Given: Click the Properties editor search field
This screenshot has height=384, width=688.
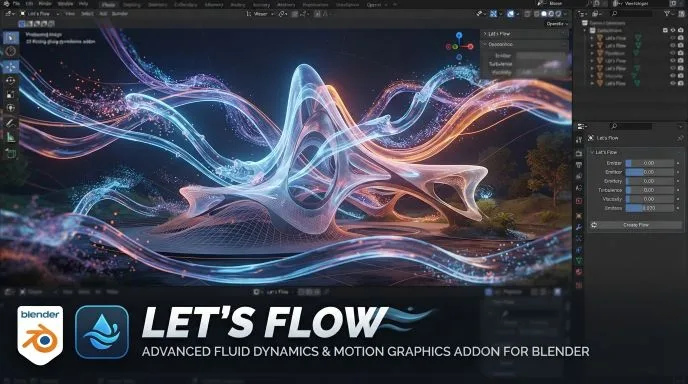Looking at the screenshot, I should (632, 126).
